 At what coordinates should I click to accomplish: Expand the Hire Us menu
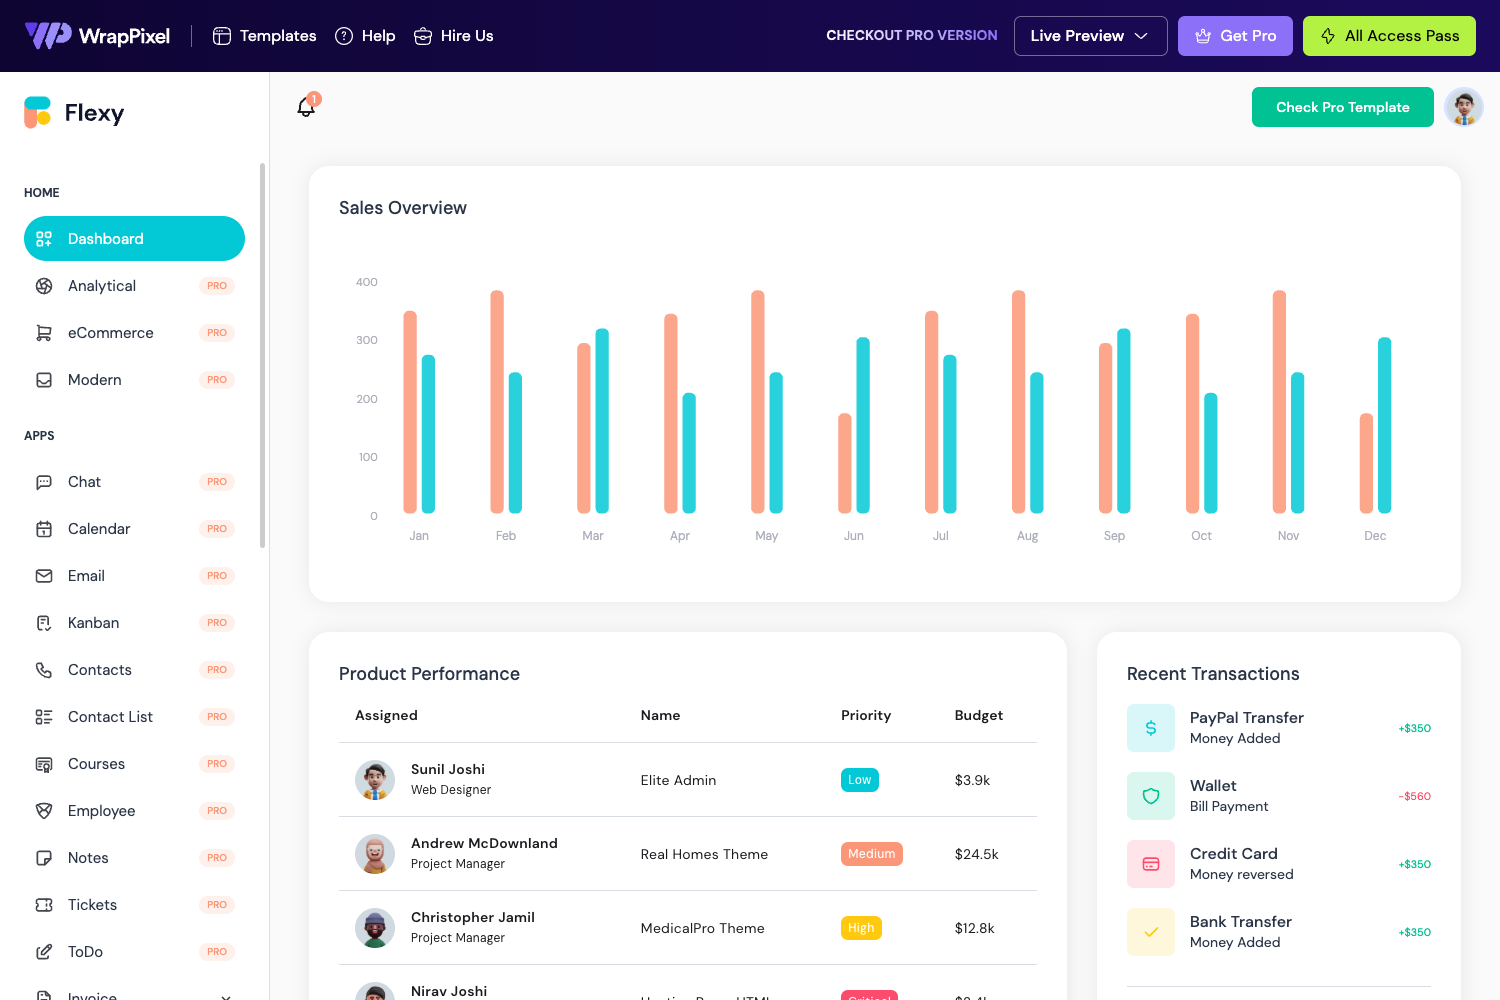(x=453, y=35)
